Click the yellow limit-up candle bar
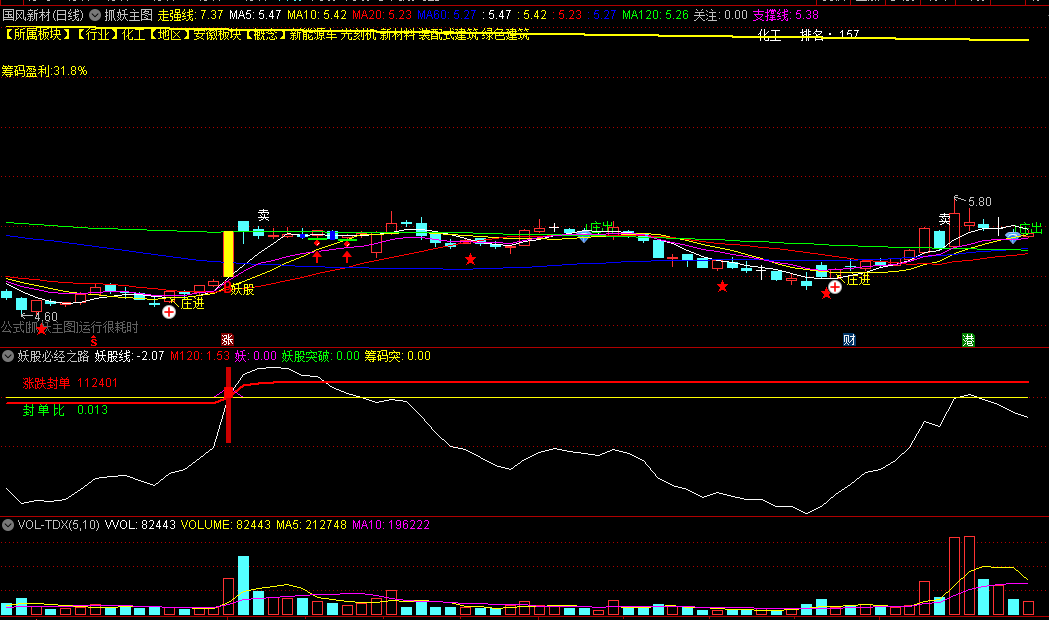This screenshot has width=1049, height=620. tap(228, 253)
